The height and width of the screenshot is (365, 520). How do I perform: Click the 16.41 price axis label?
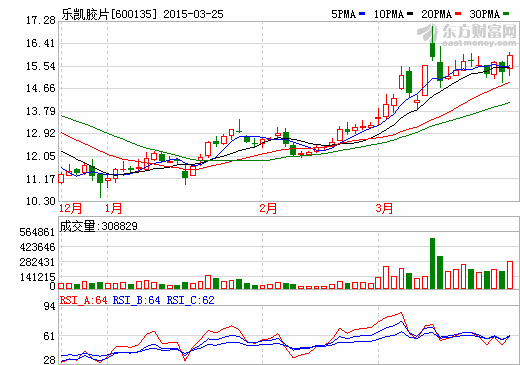coord(41,43)
